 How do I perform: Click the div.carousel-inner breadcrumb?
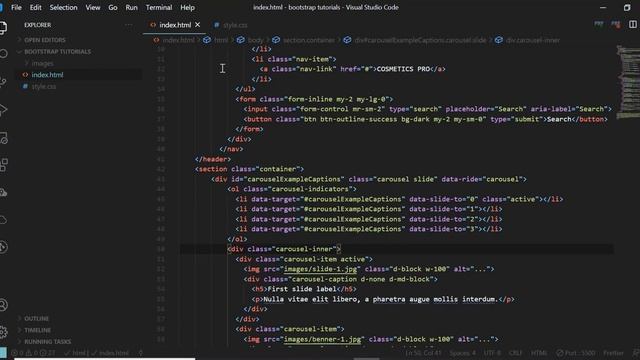point(533,40)
